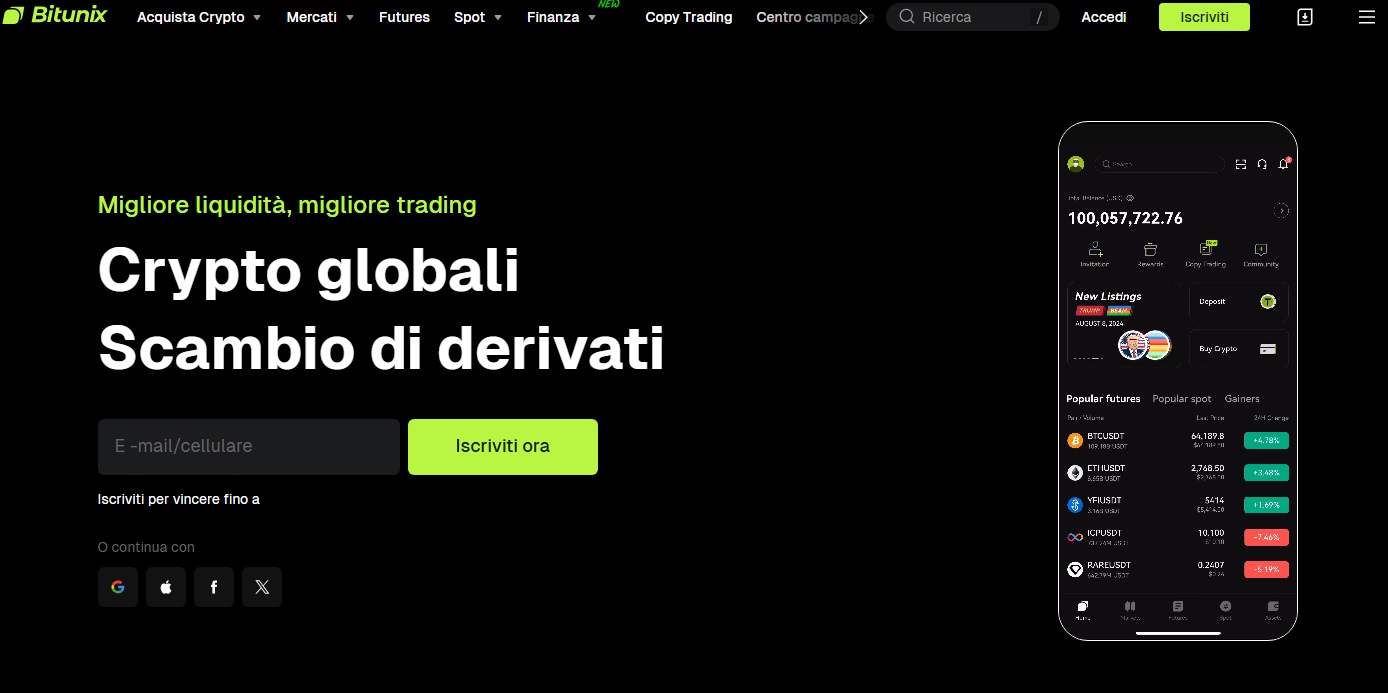Click the +1.69% change badge
This screenshot has width=1388, height=693.
tap(1266, 505)
